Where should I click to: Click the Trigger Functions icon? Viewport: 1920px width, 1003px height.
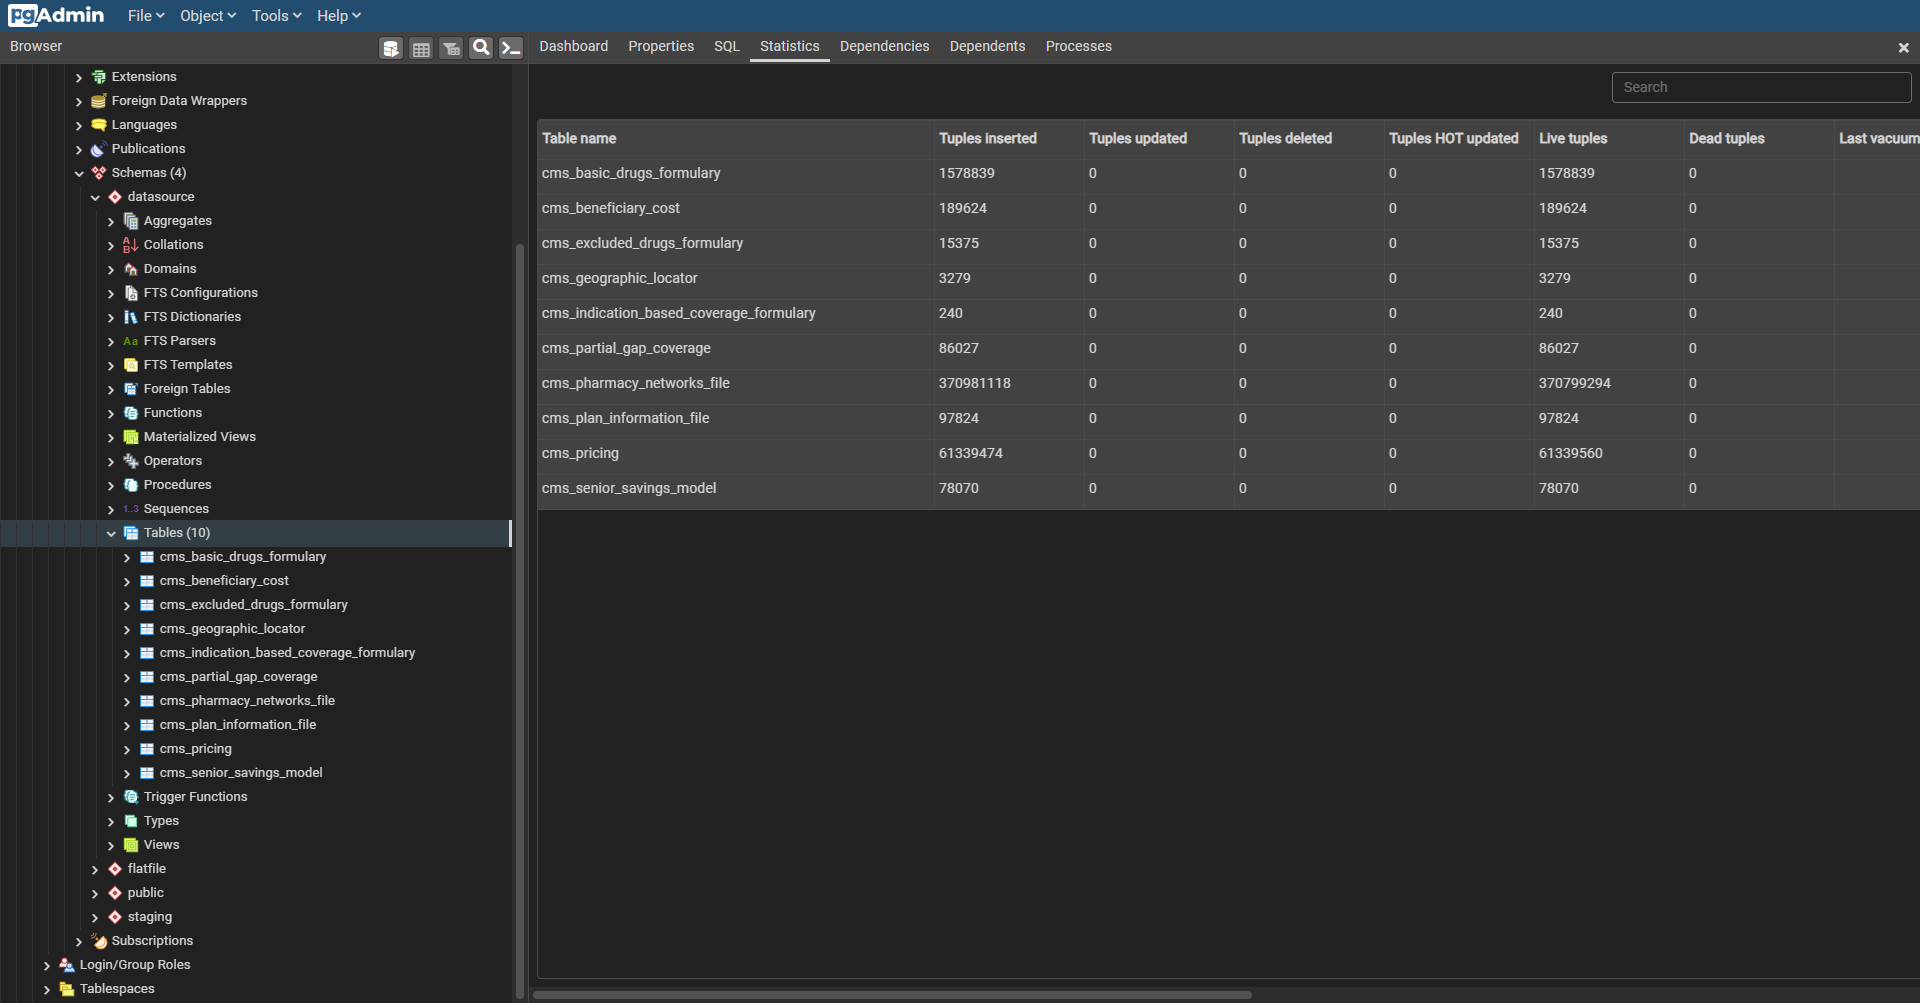coord(131,797)
